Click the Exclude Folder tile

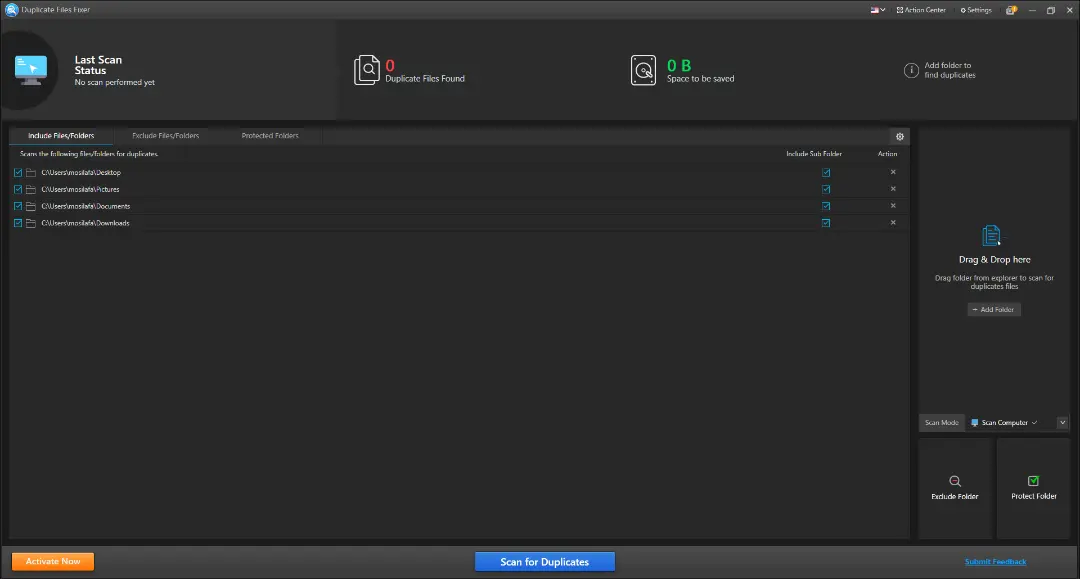[955, 487]
